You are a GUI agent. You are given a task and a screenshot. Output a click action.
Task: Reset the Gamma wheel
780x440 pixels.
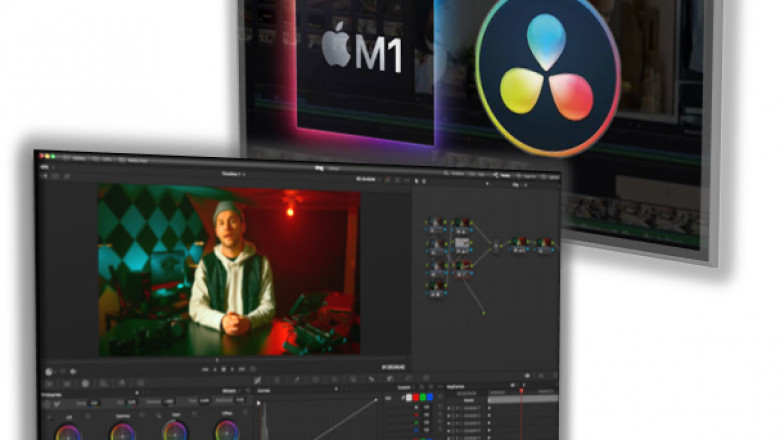point(142,415)
